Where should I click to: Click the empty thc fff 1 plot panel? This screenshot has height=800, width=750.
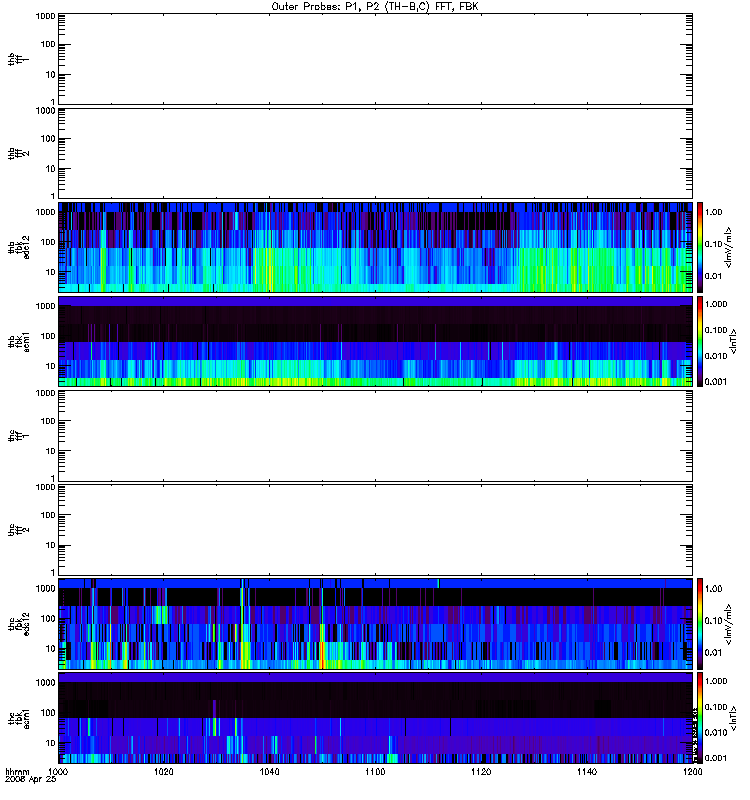coord(375,436)
